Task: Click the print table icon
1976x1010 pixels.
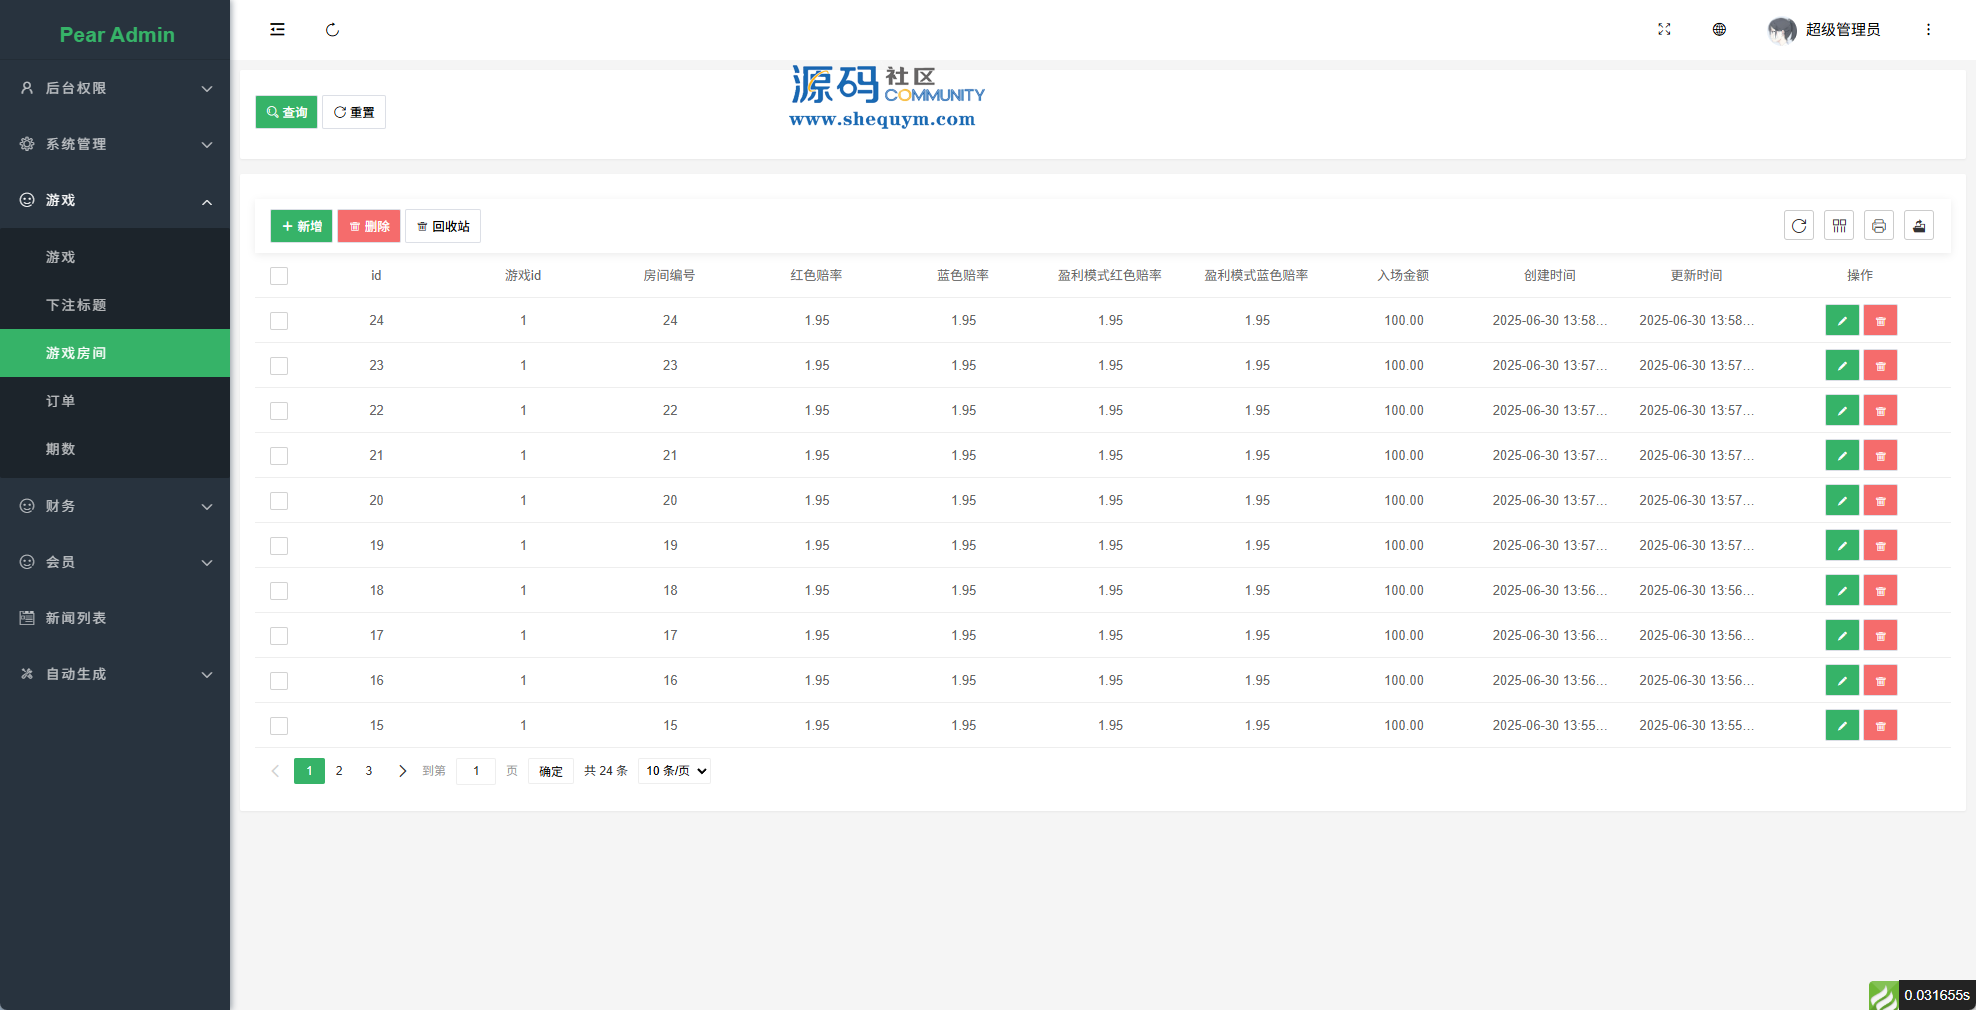Action: [x=1879, y=226]
